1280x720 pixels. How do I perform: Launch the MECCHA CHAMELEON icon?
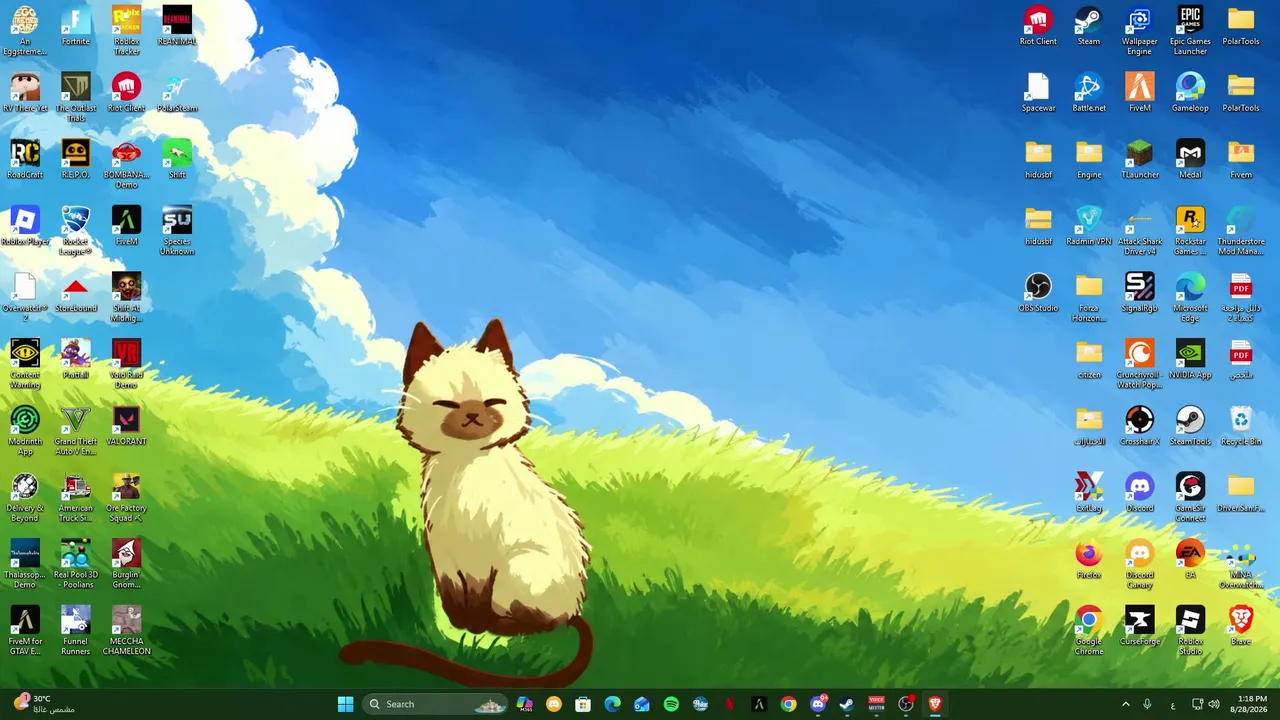(x=126, y=631)
